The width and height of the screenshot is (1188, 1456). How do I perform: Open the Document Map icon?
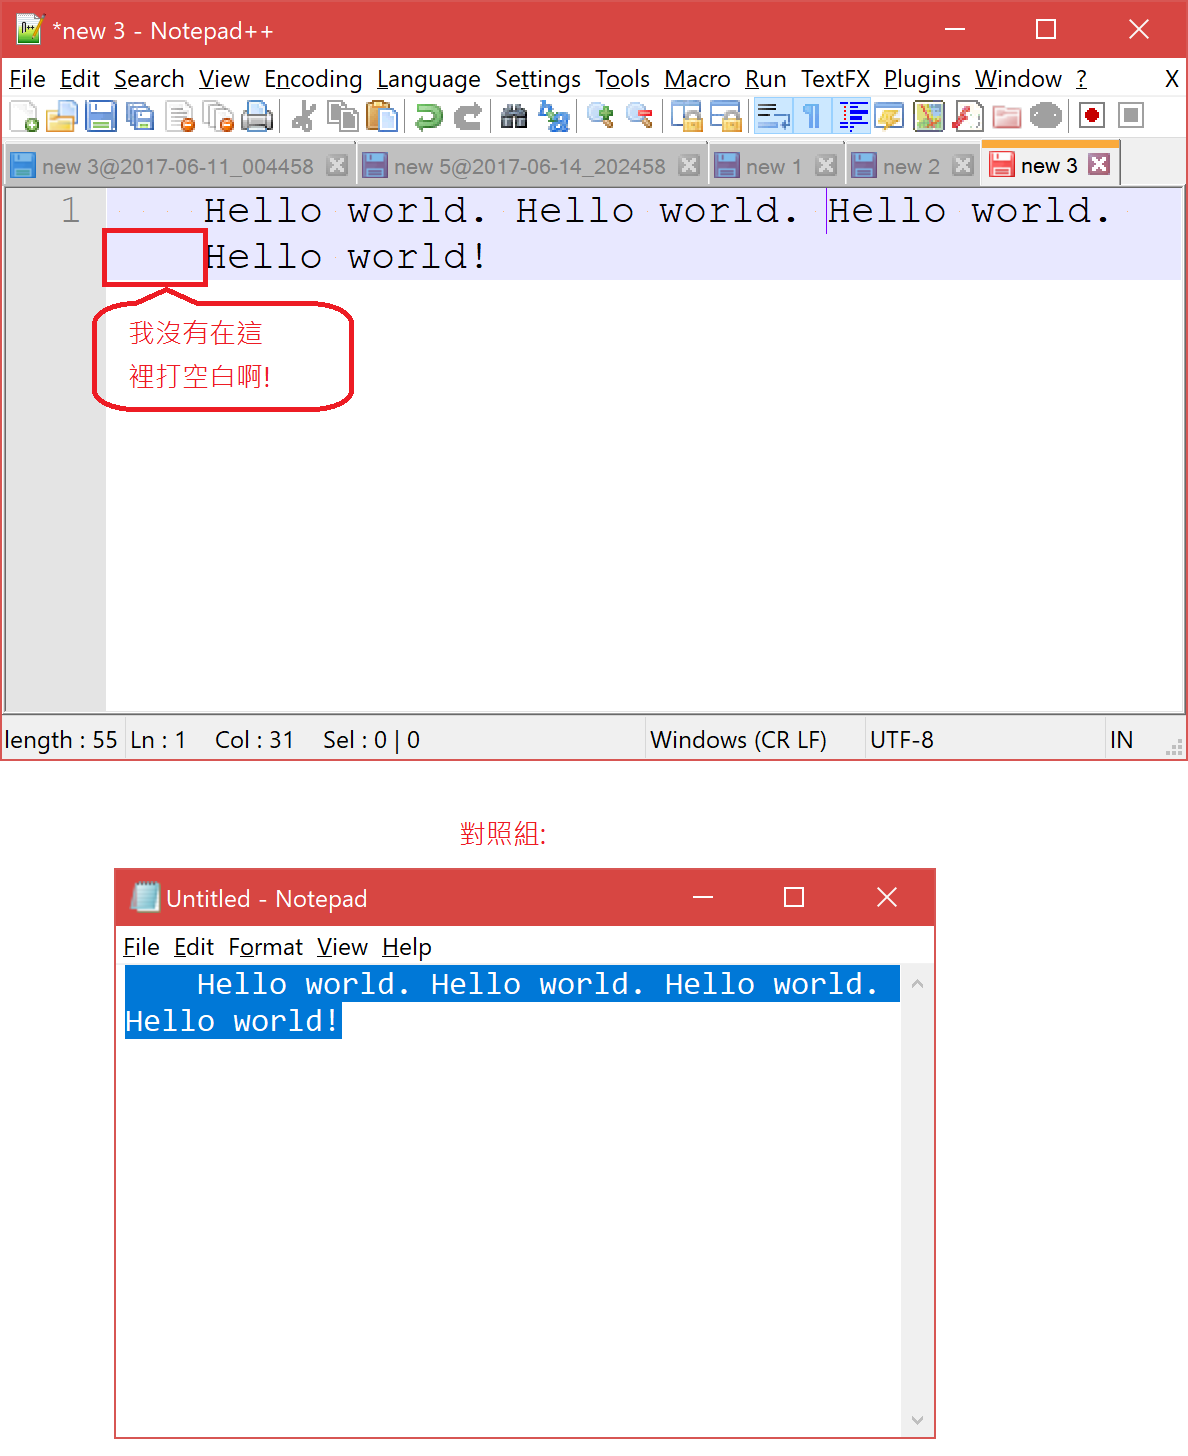pyautogui.click(x=929, y=117)
